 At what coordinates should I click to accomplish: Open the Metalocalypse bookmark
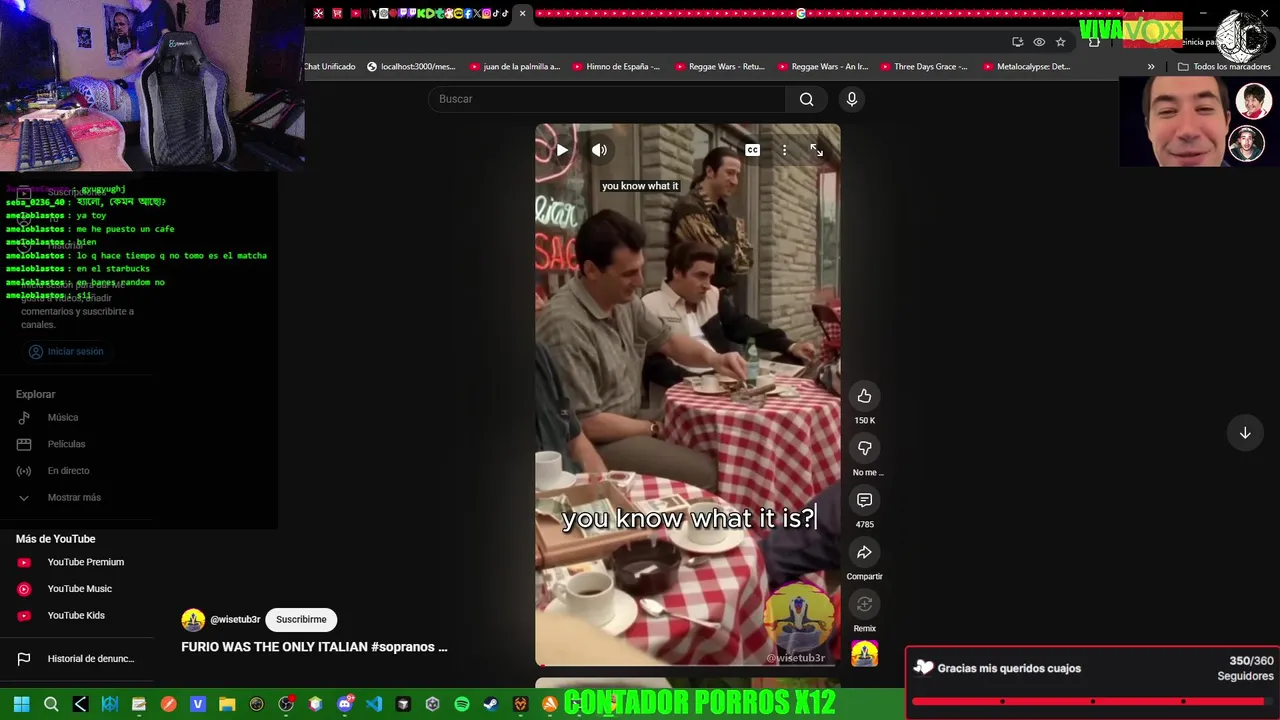tap(1027, 67)
